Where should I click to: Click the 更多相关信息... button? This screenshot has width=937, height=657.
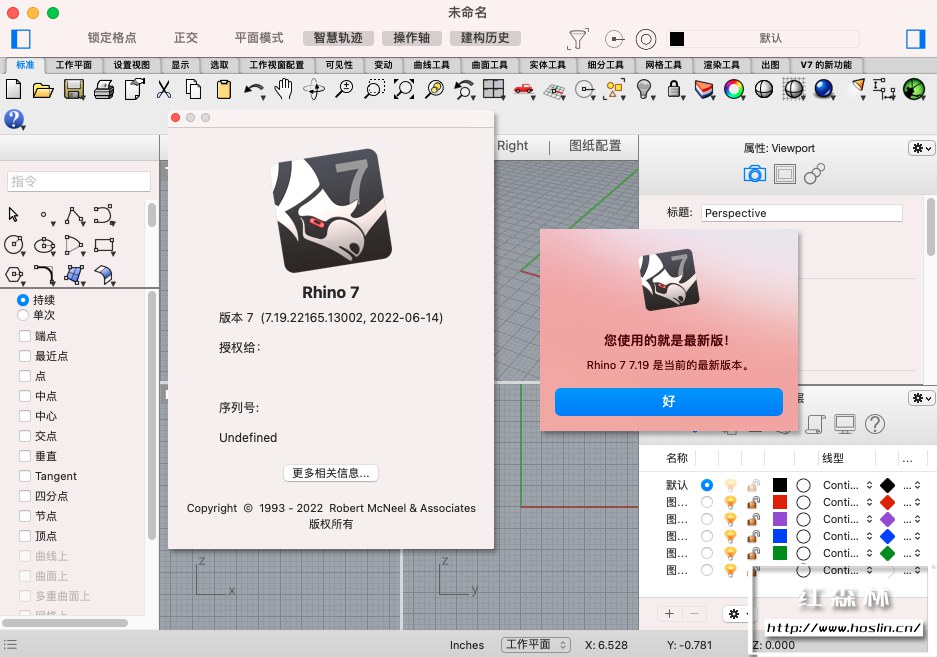pyautogui.click(x=330, y=473)
